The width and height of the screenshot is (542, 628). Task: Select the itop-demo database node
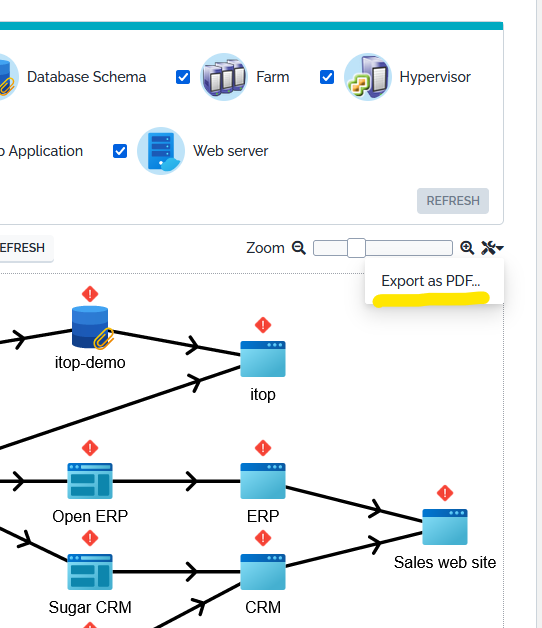tap(90, 327)
